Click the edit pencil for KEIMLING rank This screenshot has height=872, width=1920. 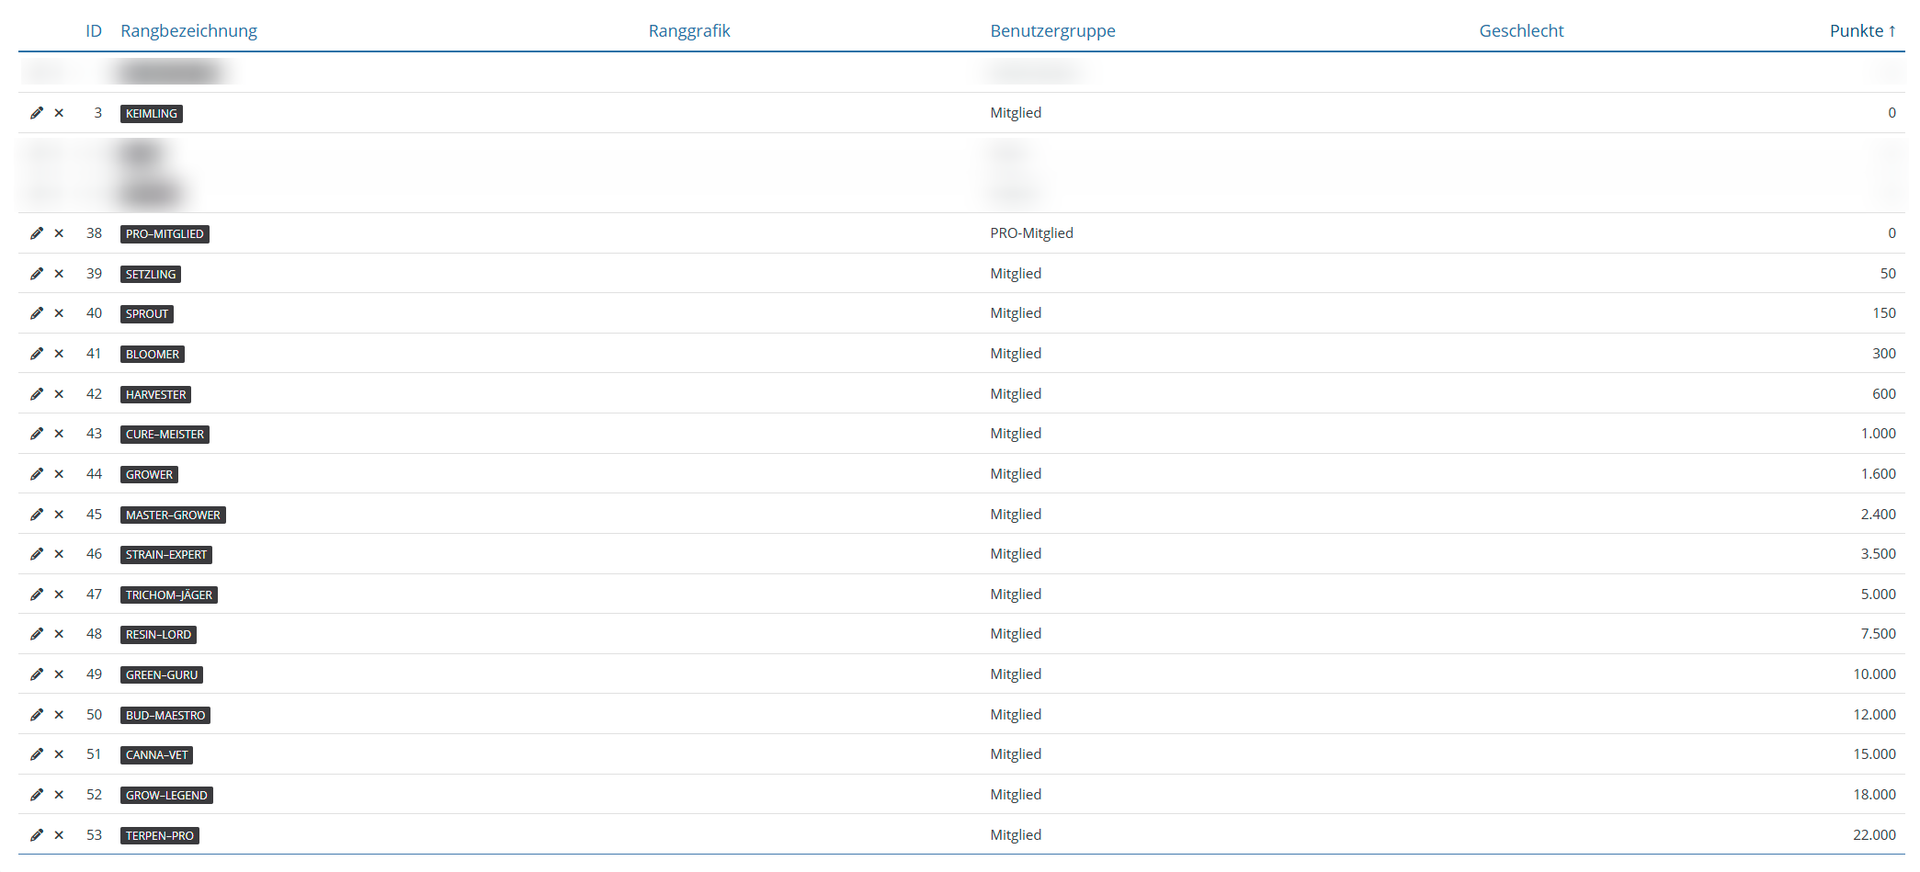pos(37,113)
